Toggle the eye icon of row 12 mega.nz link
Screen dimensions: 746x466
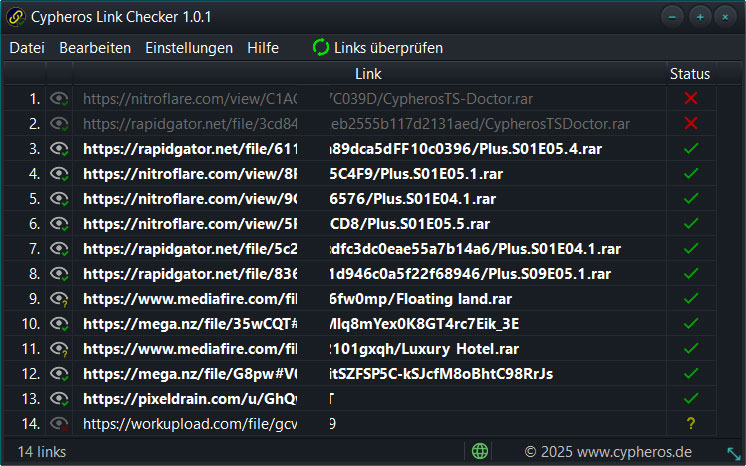[x=59, y=374]
